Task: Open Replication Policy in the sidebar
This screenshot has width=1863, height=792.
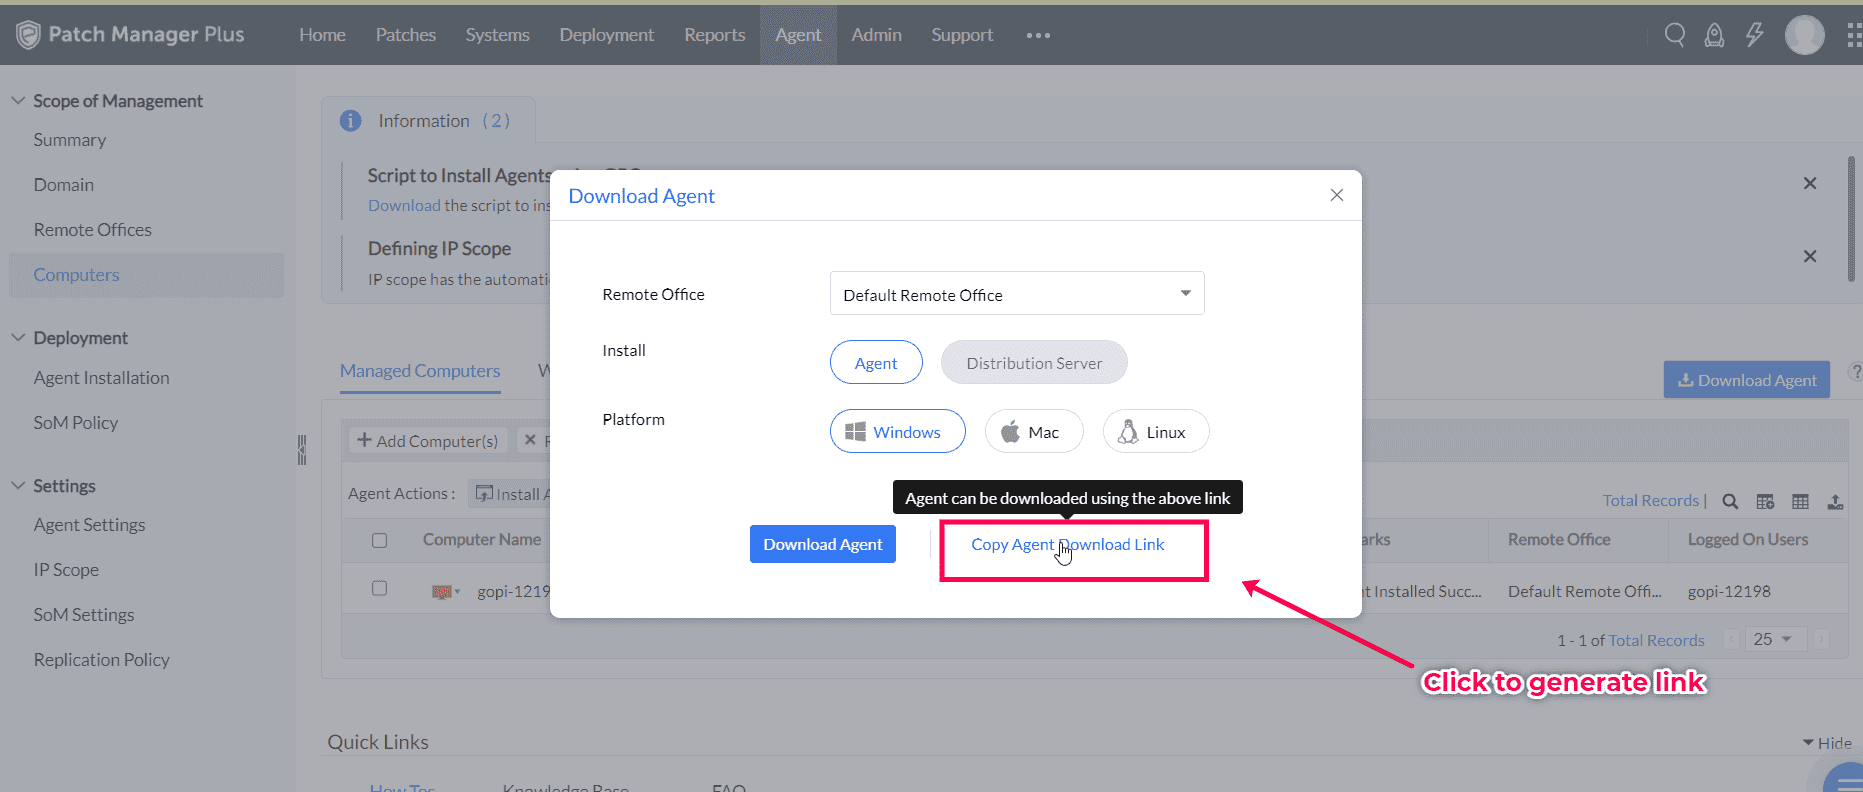Action: [102, 660]
